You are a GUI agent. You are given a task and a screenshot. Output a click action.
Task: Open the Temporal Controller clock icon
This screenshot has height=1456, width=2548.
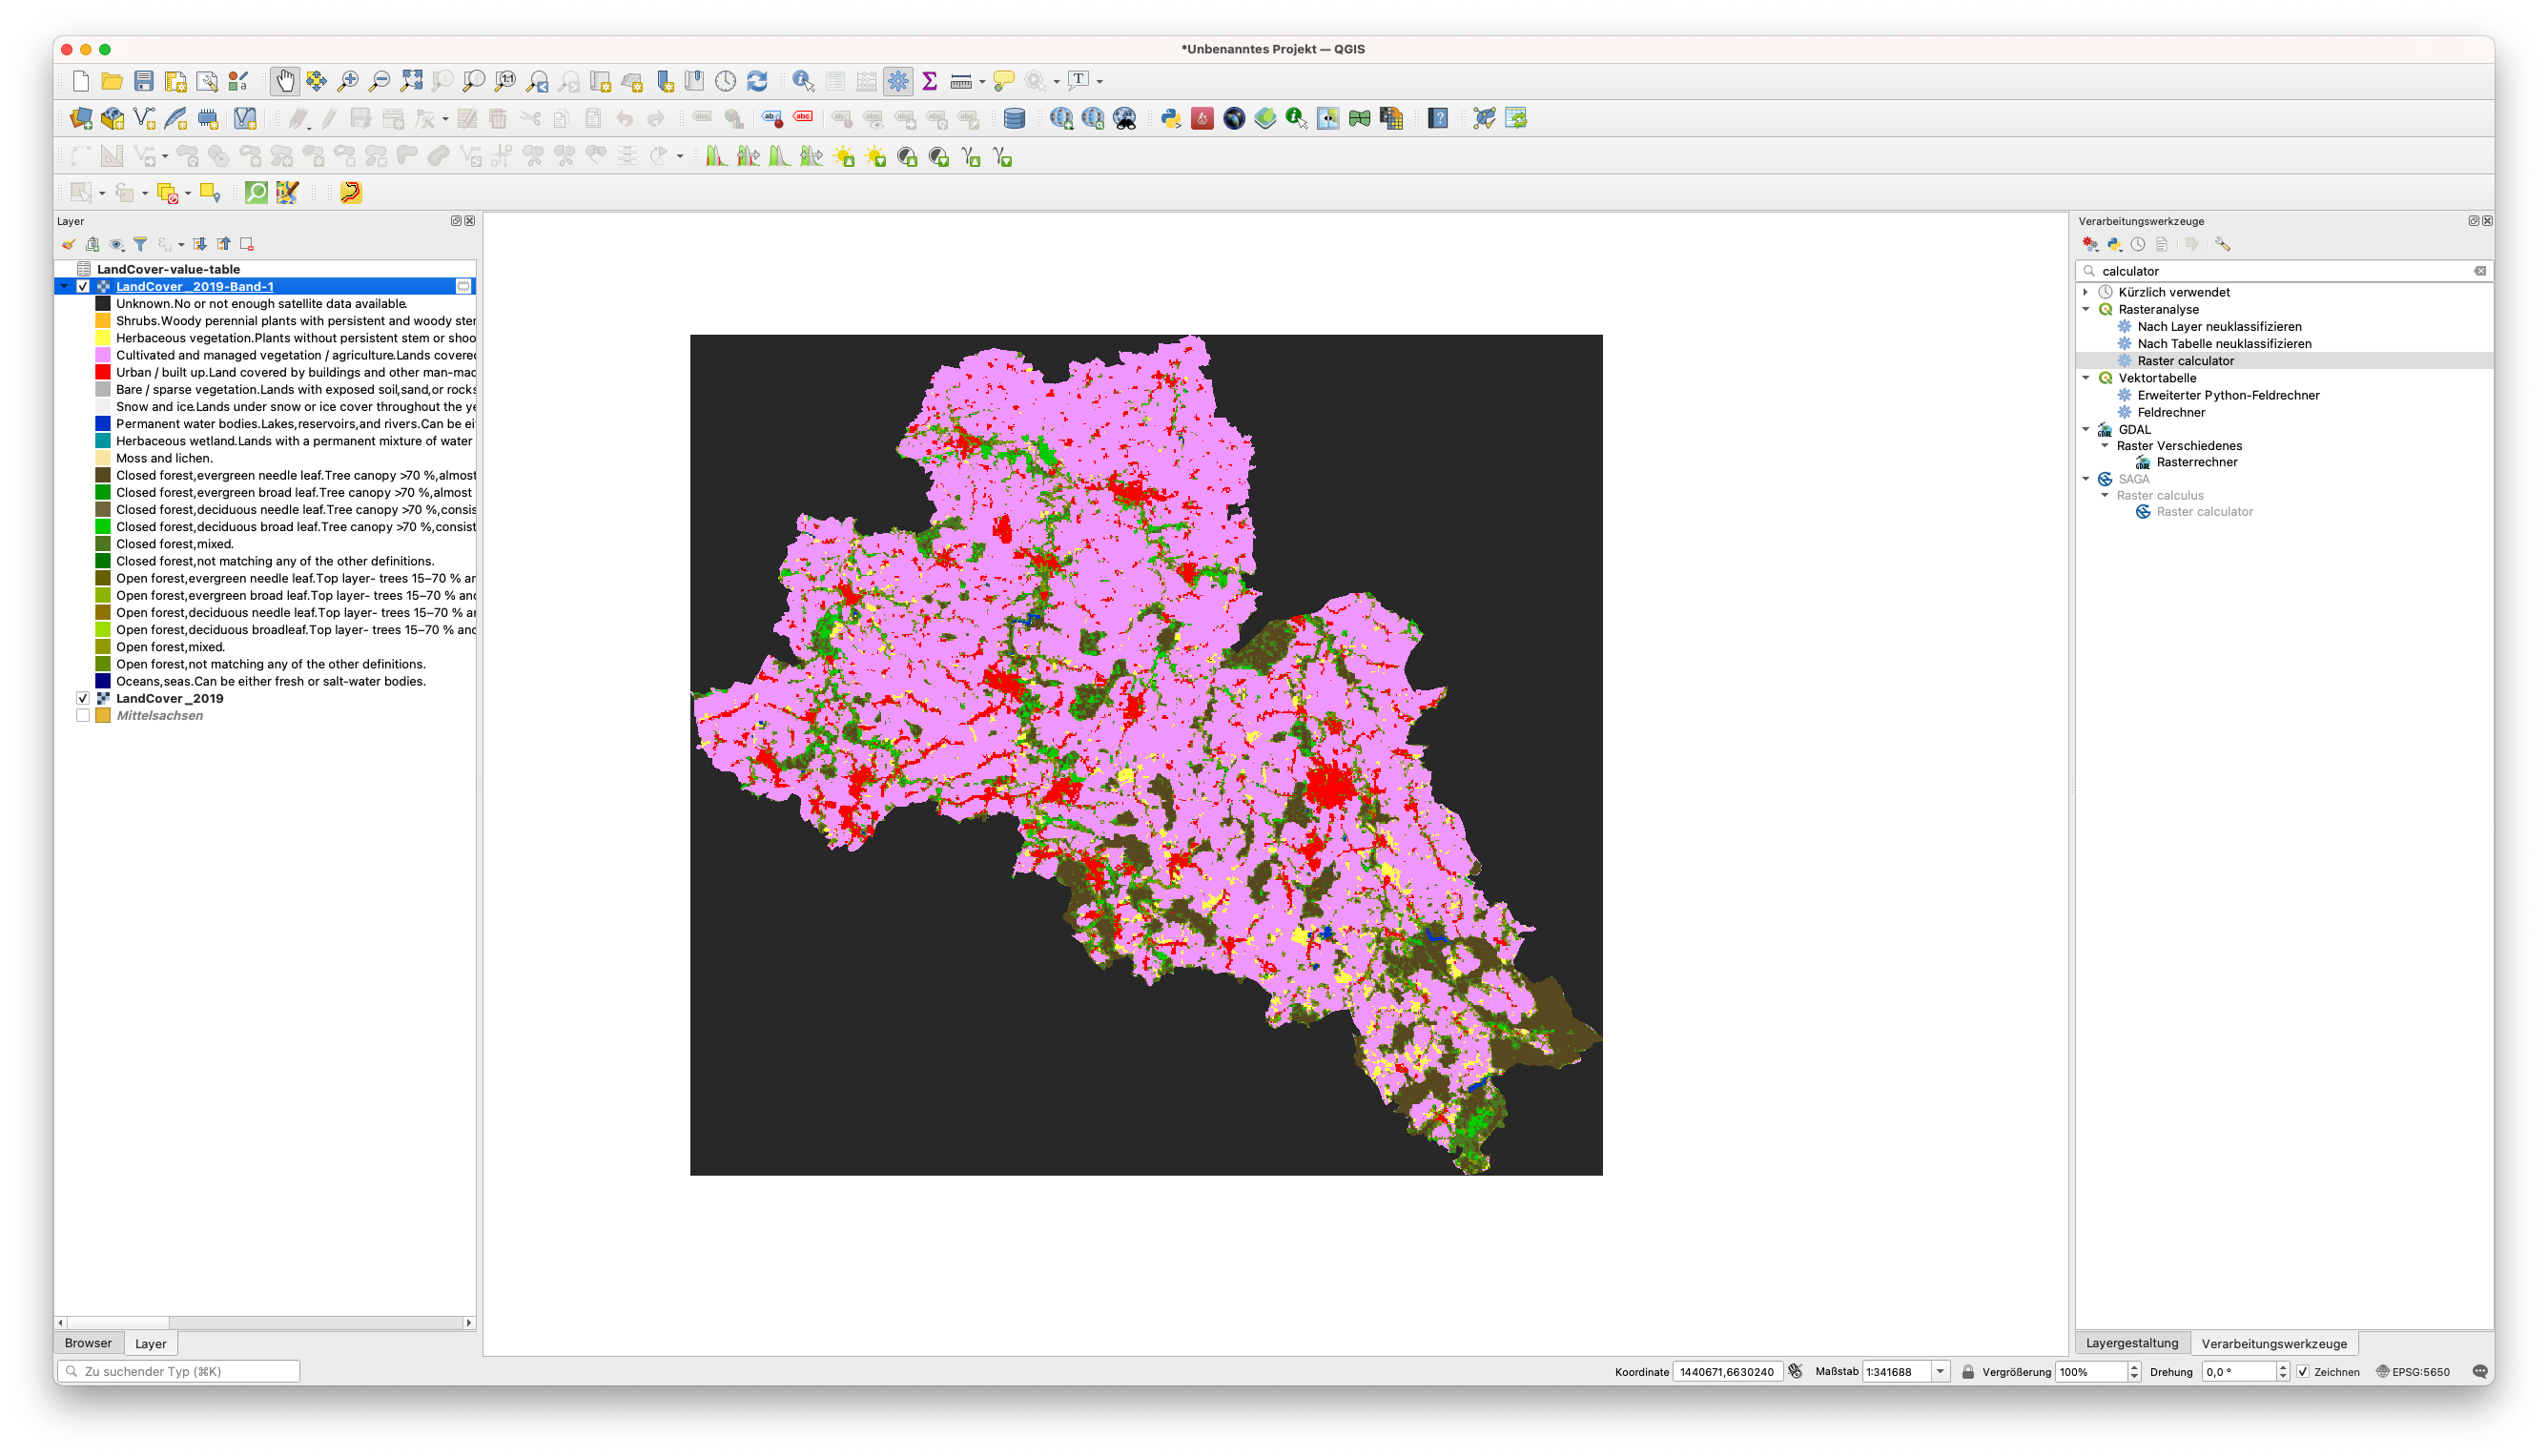pos(726,81)
